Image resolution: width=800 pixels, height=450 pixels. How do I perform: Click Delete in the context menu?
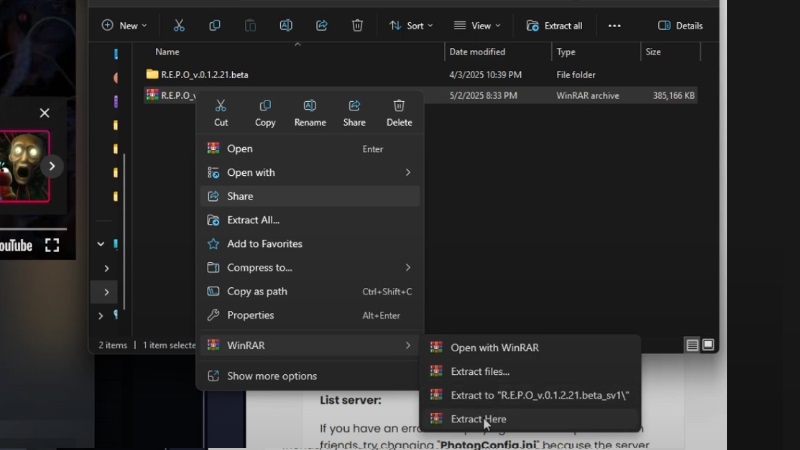tap(399, 113)
